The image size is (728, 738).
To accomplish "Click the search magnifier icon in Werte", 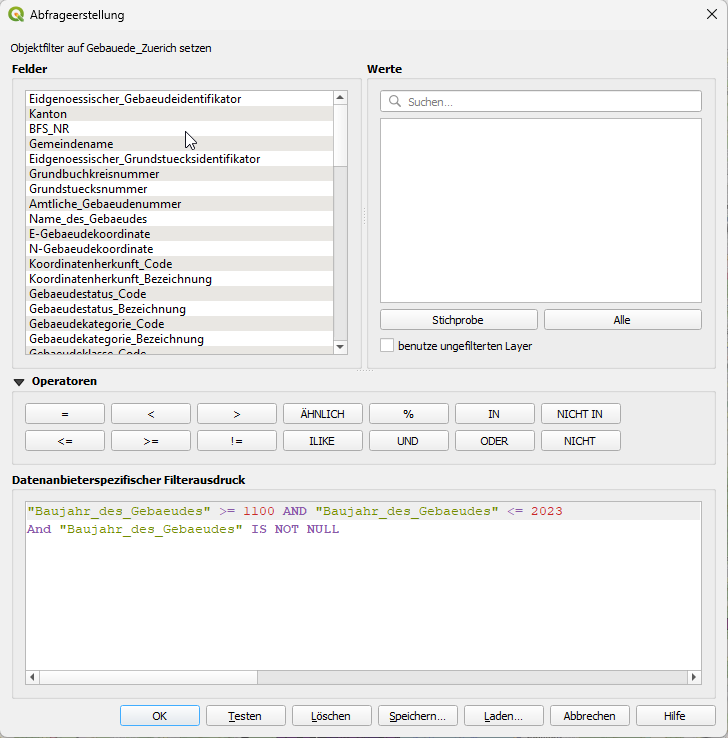I will point(395,102).
